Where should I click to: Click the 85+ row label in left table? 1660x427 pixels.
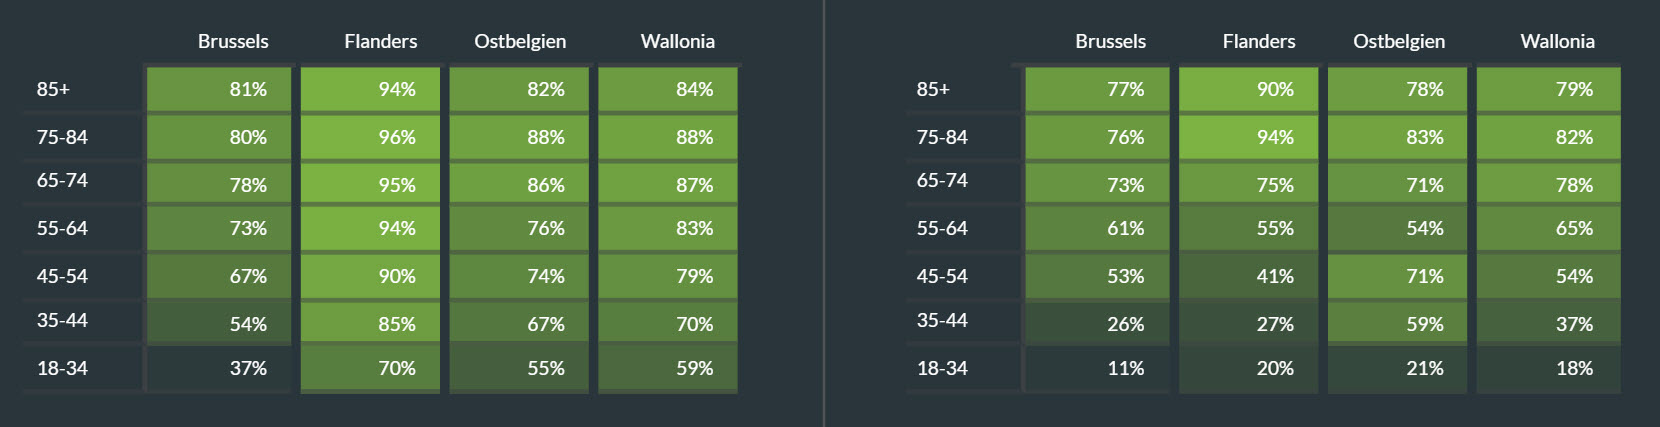(54, 89)
